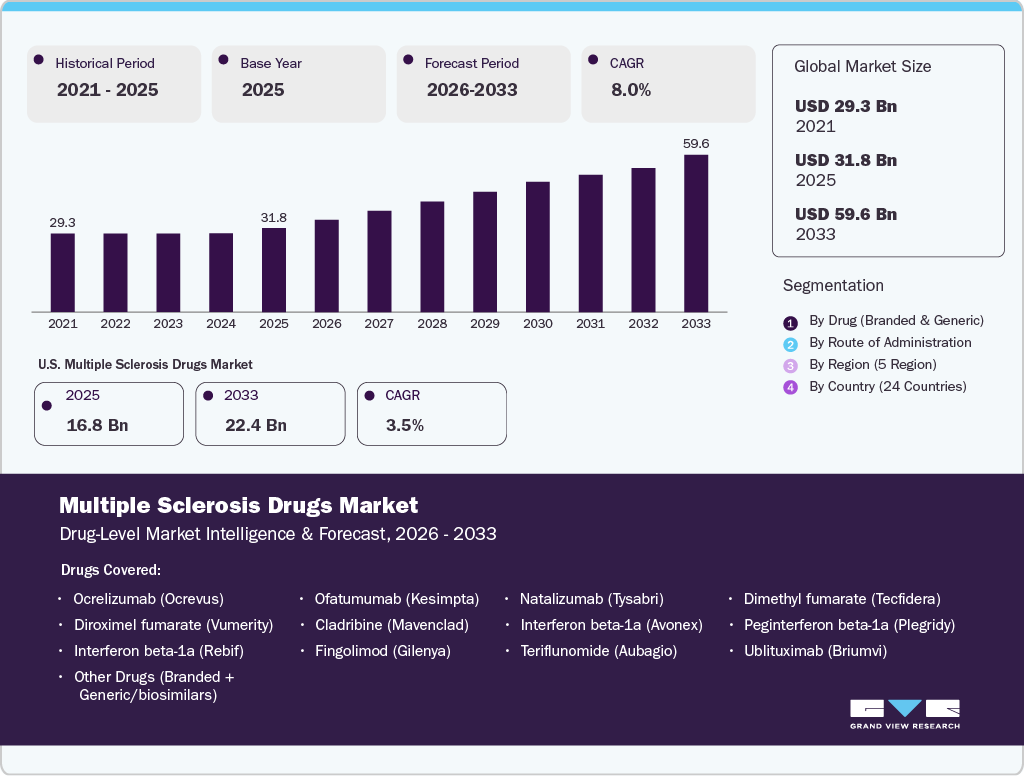Click U.S. Multiple Sclerosis Drugs Market heading

tap(145, 364)
